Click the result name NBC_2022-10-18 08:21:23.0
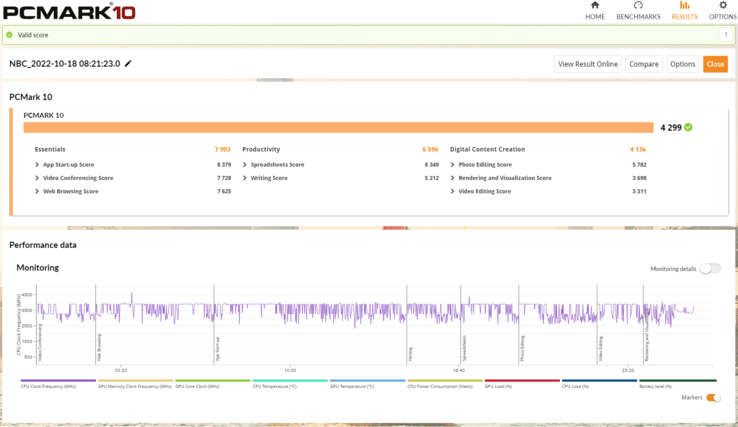 pos(64,64)
